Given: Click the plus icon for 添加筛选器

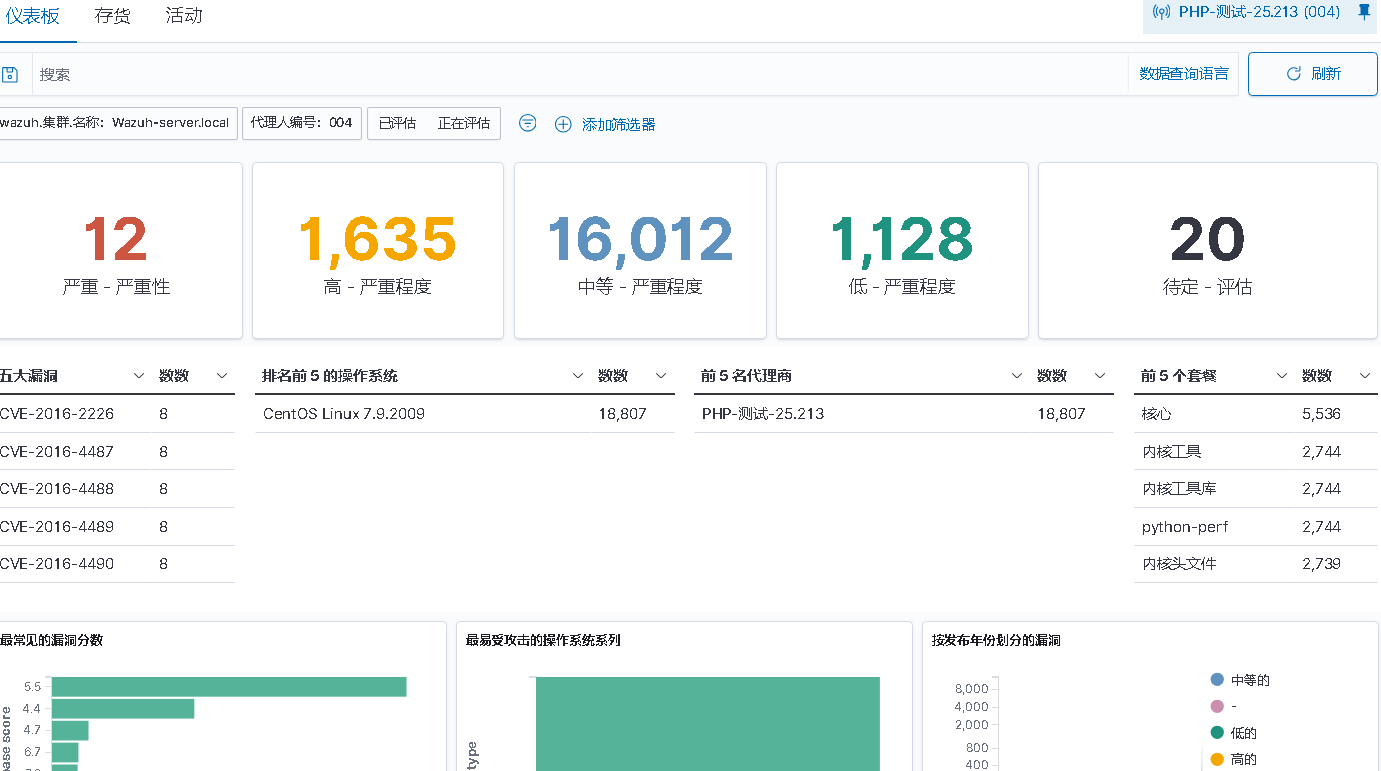Looking at the screenshot, I should pos(563,124).
